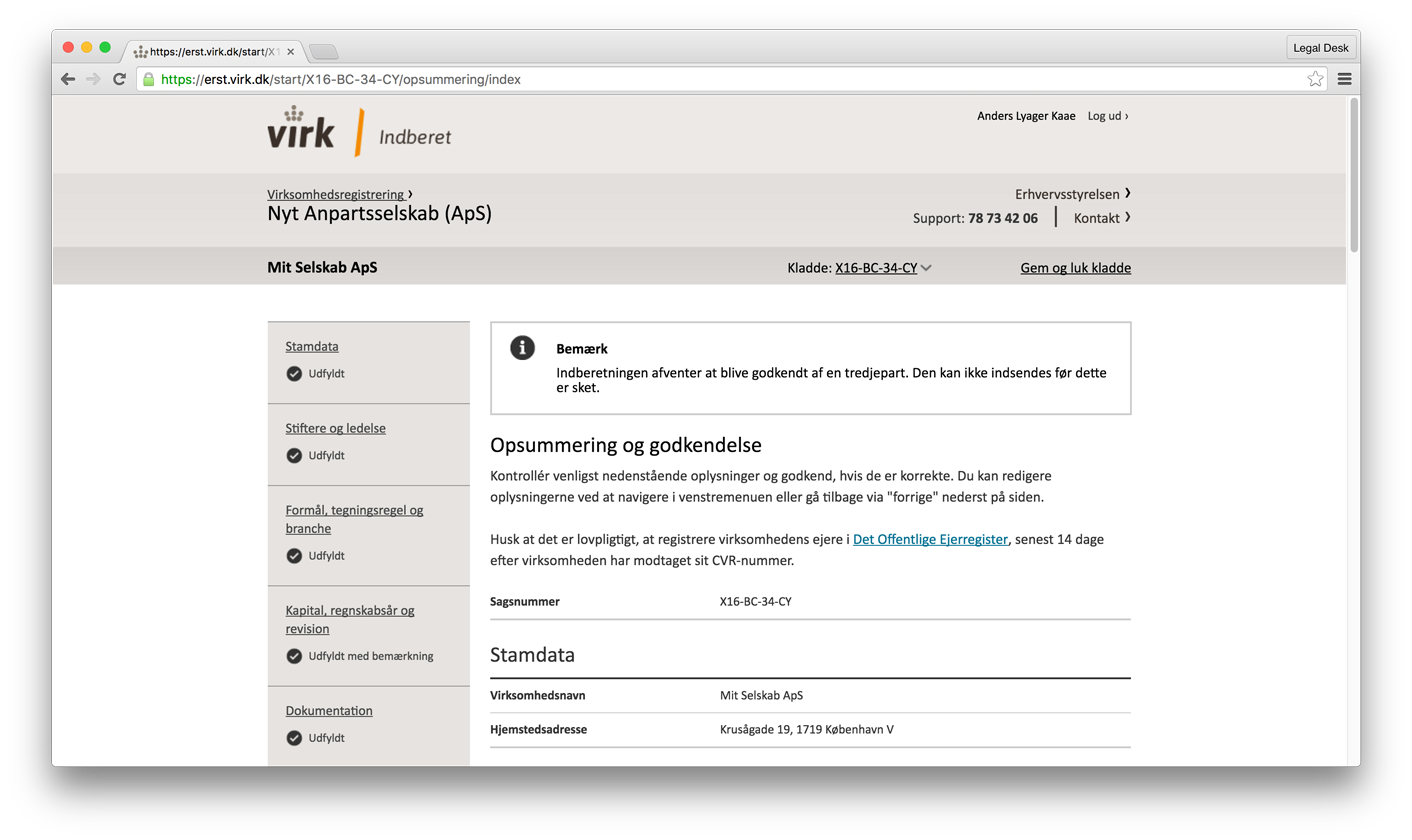Click the Legal Desk profile button
The image size is (1412, 840).
coord(1321,47)
